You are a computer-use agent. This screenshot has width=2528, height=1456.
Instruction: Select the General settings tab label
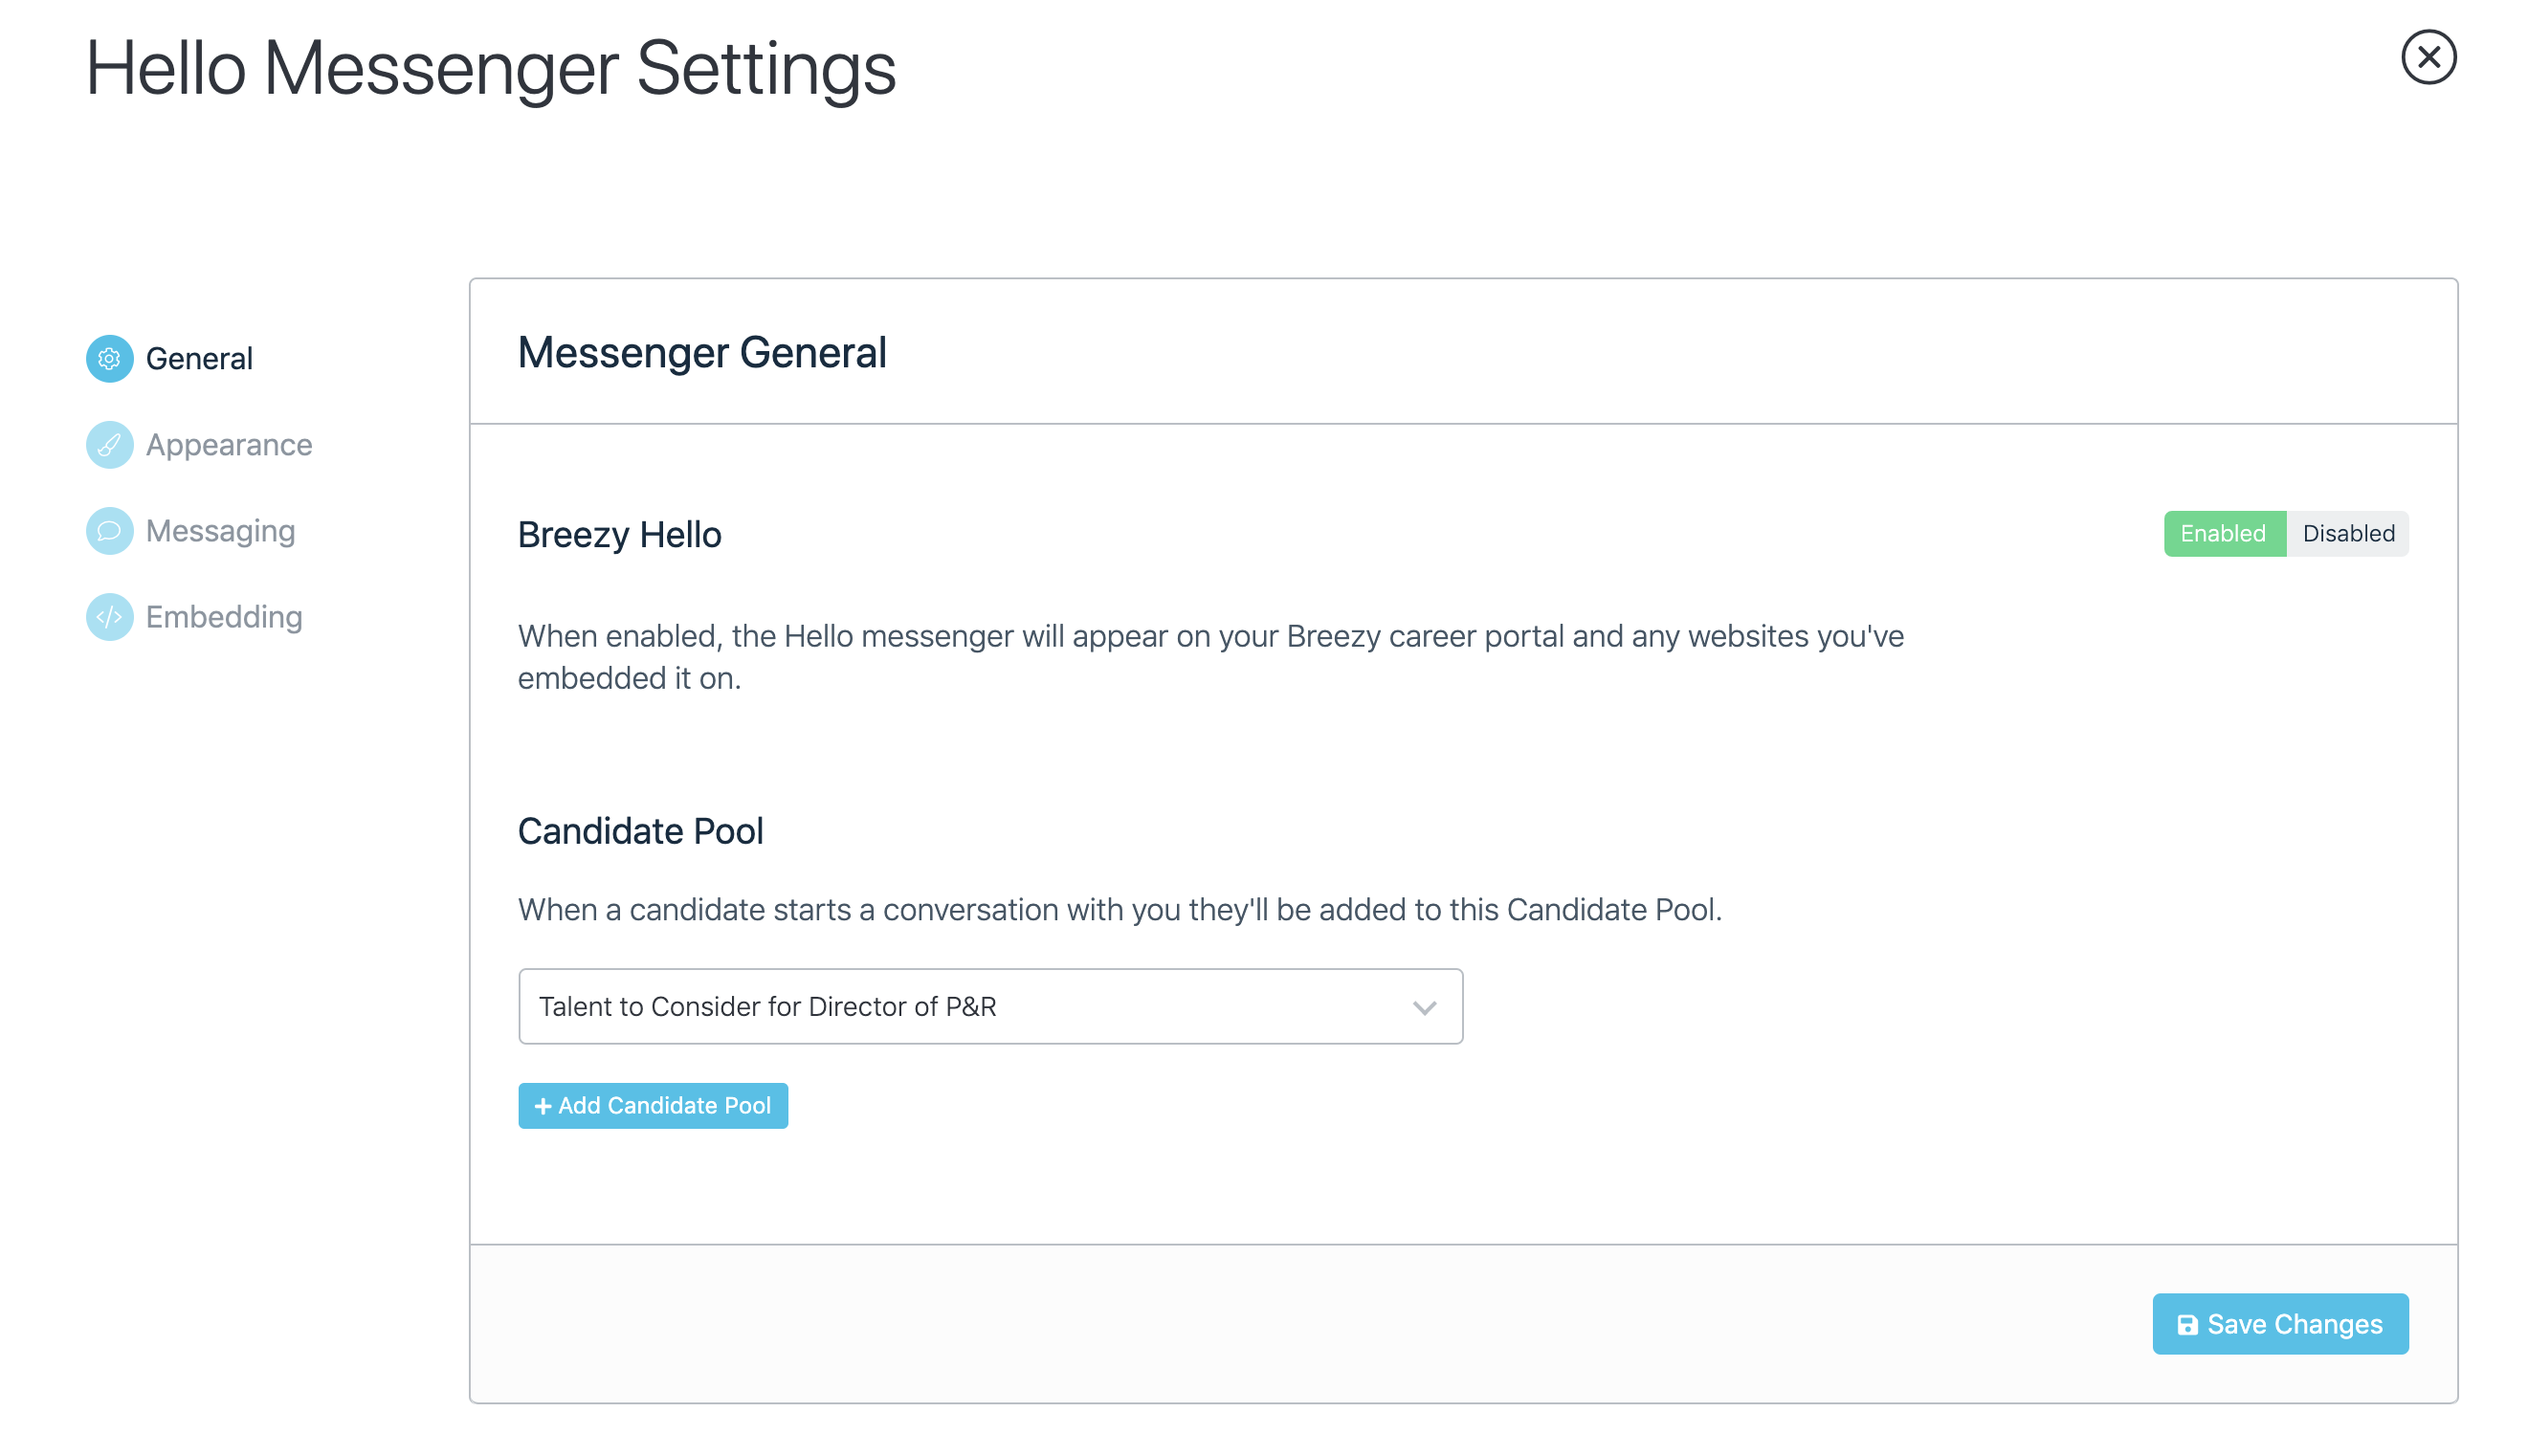199,358
